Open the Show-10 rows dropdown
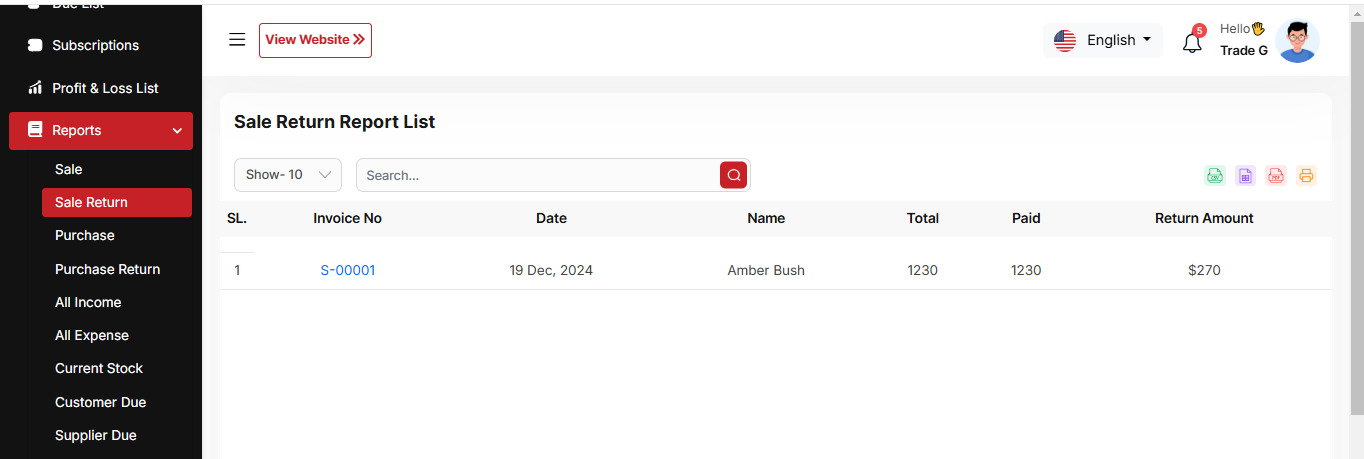Screen dimensions: 1364x459 (288, 175)
